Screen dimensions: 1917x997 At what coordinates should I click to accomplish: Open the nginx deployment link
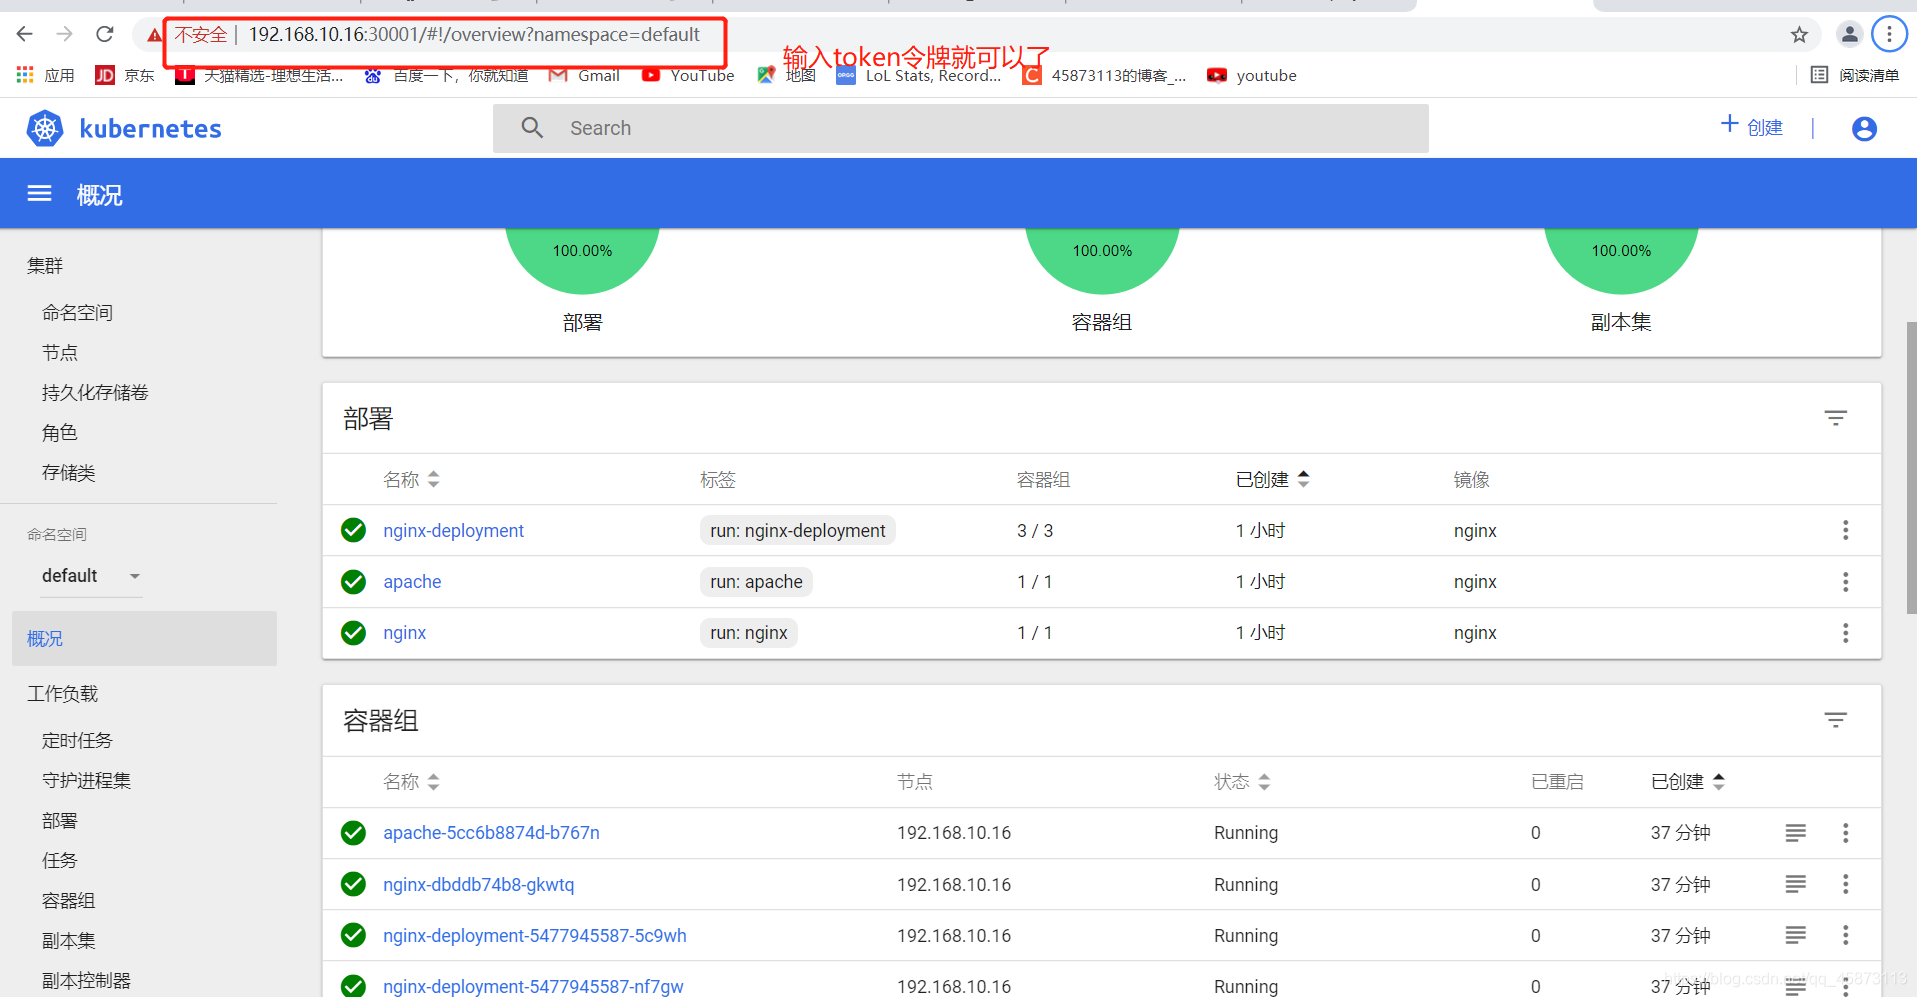click(x=404, y=633)
